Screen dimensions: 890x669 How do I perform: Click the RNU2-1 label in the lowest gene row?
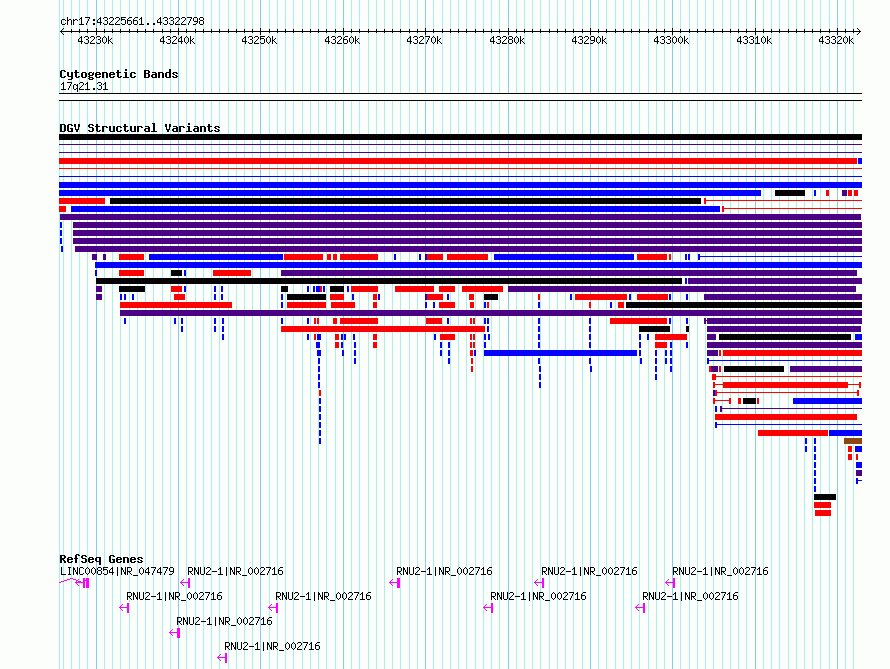point(272,646)
